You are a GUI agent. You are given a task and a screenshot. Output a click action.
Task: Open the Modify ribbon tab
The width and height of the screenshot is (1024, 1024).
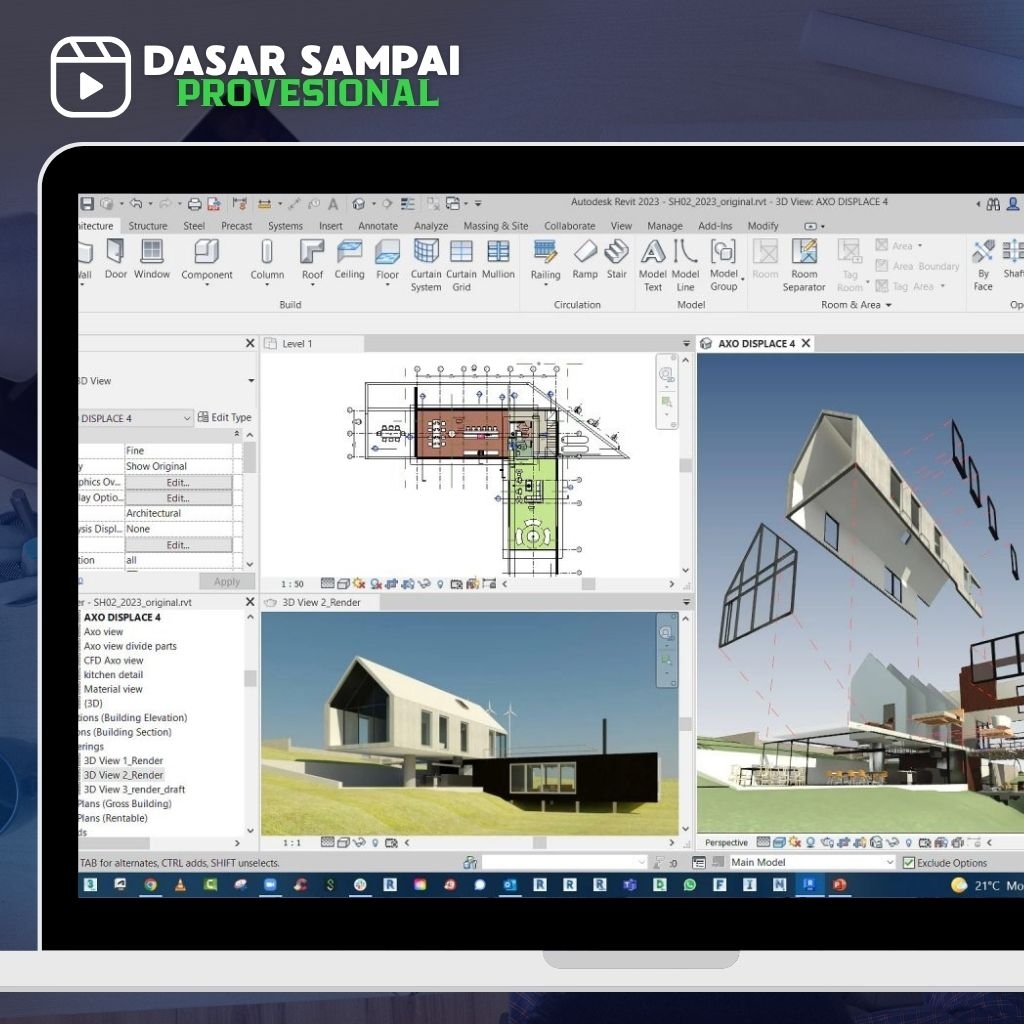(x=763, y=226)
